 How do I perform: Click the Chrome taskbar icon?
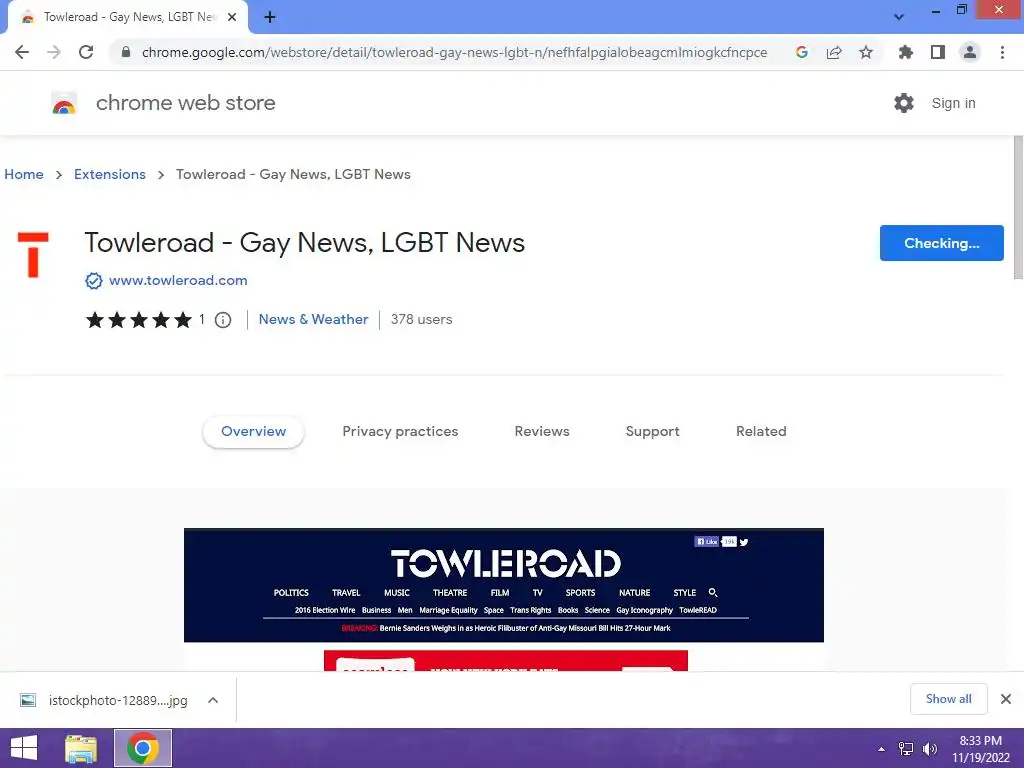coord(143,748)
